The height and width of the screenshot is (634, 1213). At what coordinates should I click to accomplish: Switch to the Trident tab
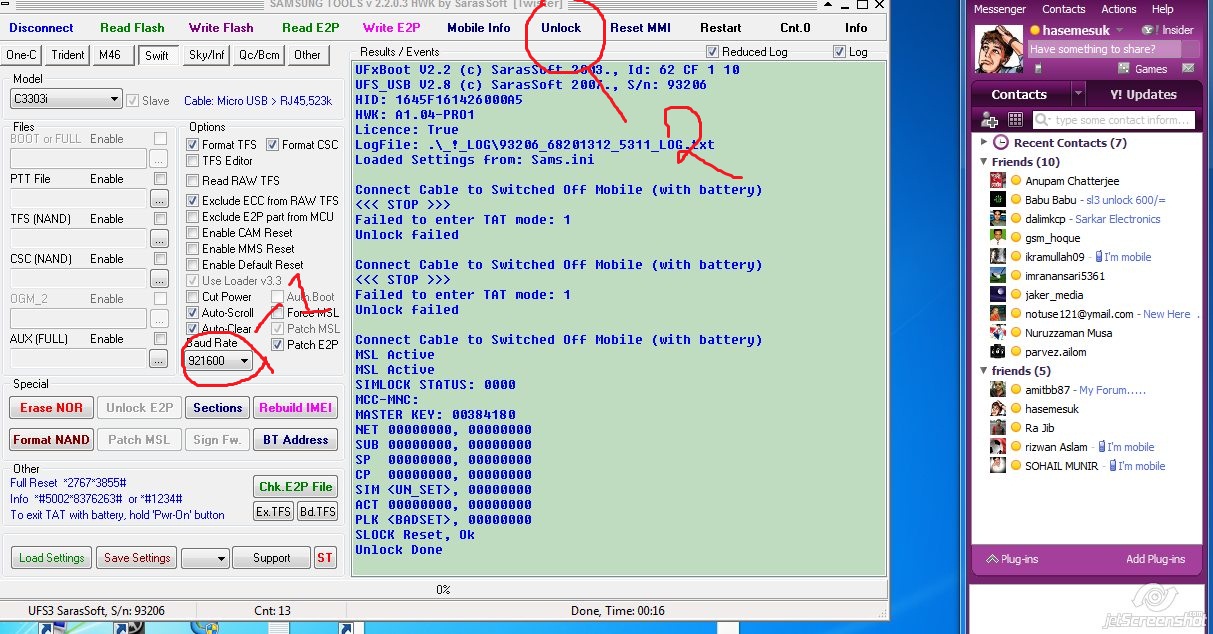[x=68, y=55]
